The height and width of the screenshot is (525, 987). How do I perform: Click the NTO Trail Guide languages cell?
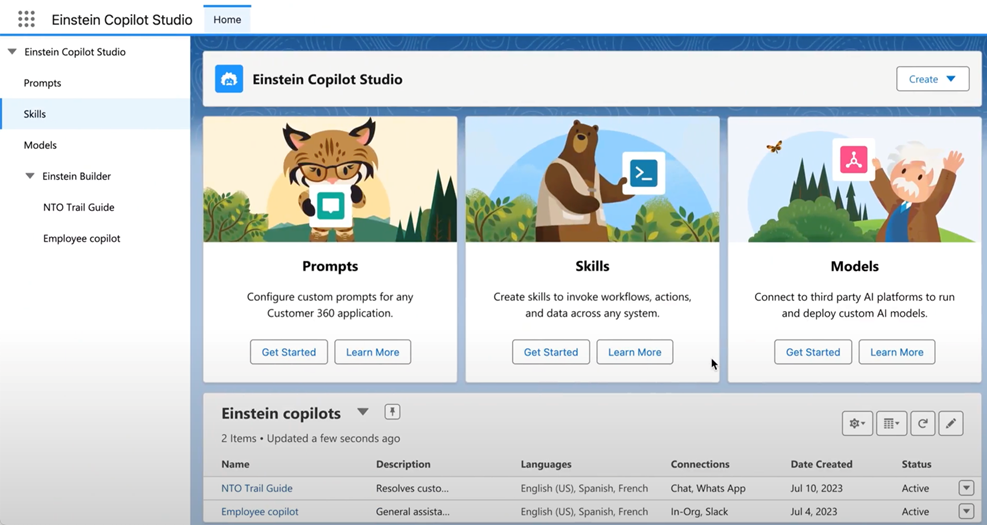click(584, 488)
